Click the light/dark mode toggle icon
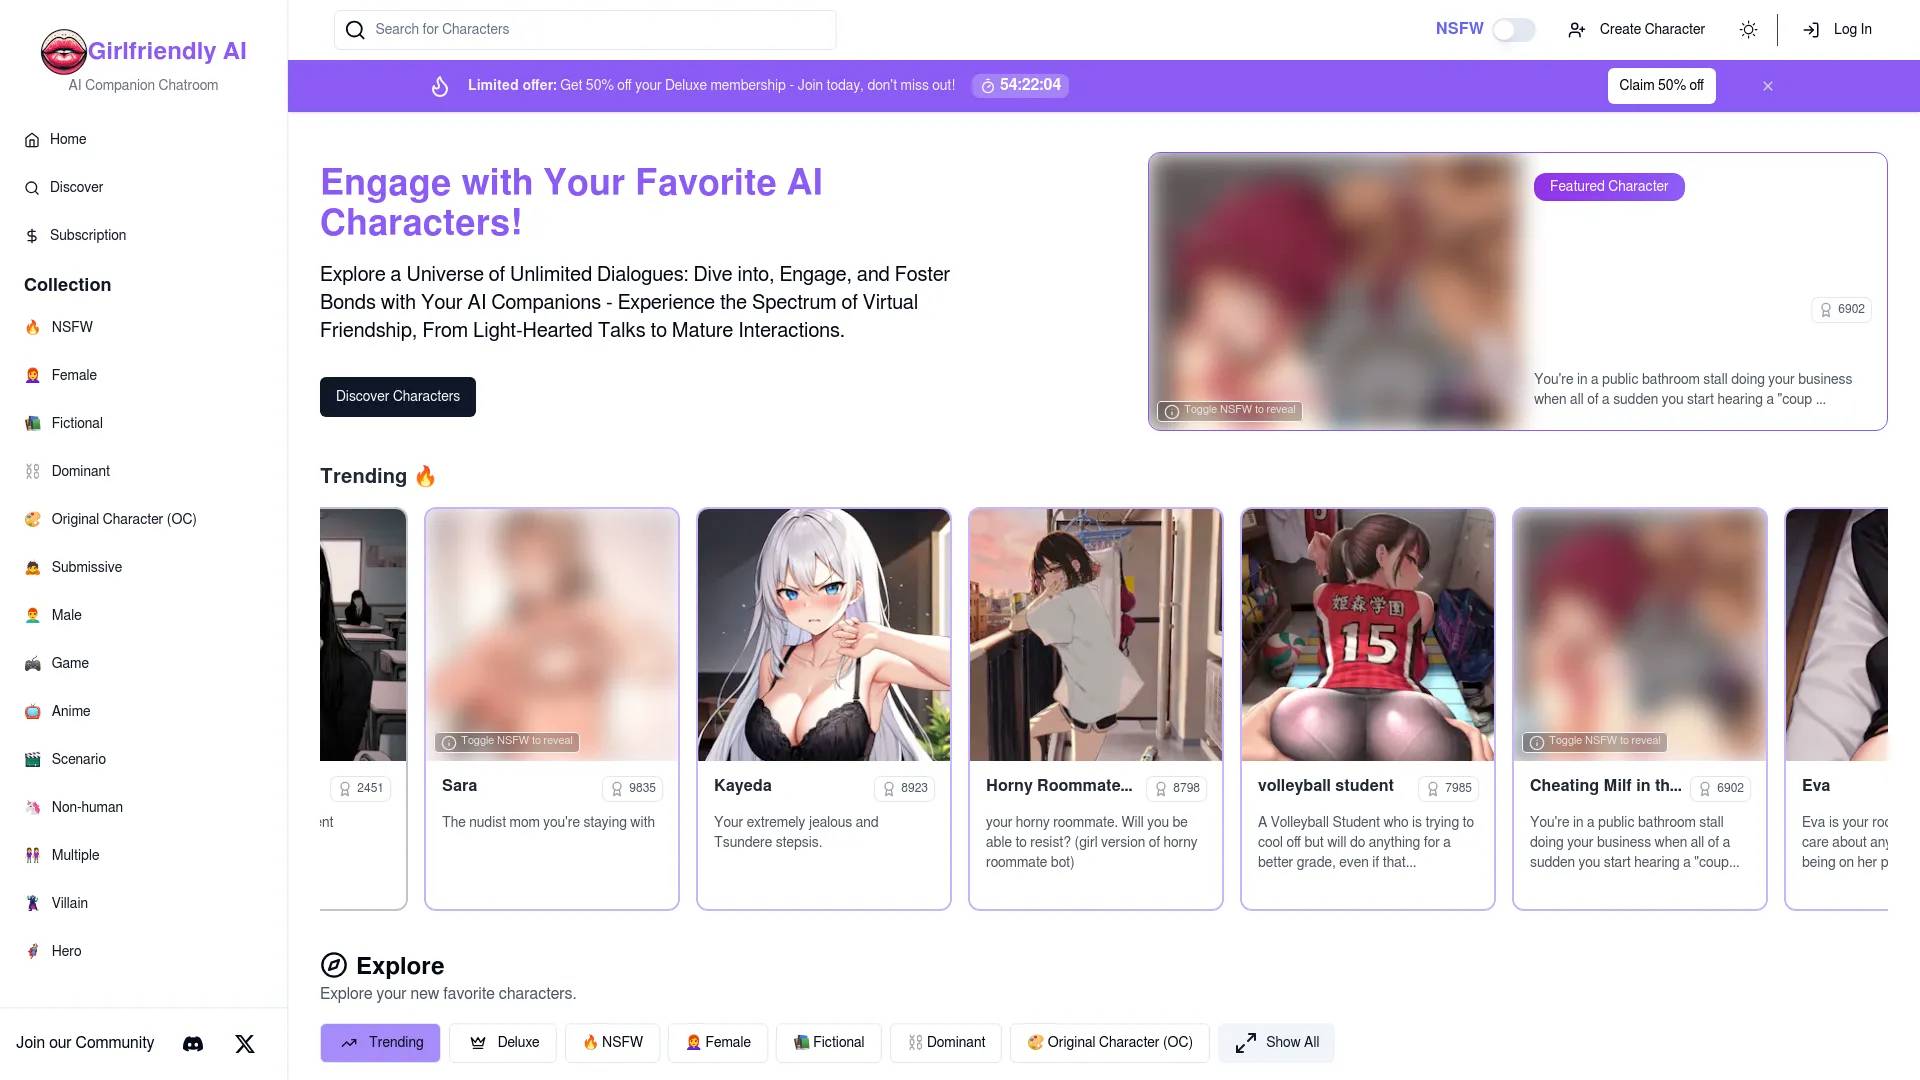The image size is (1920, 1080). pyautogui.click(x=1750, y=29)
